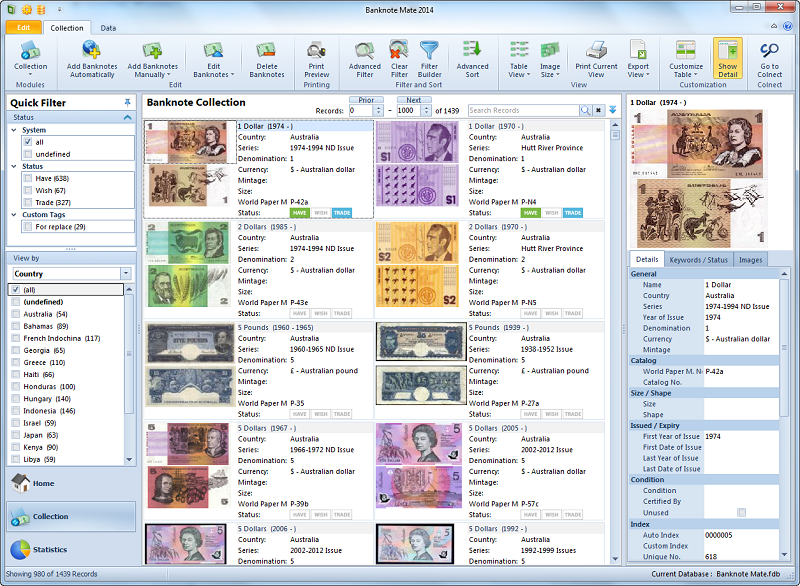
Task: Click the search magnifier icon
Action: [585, 110]
